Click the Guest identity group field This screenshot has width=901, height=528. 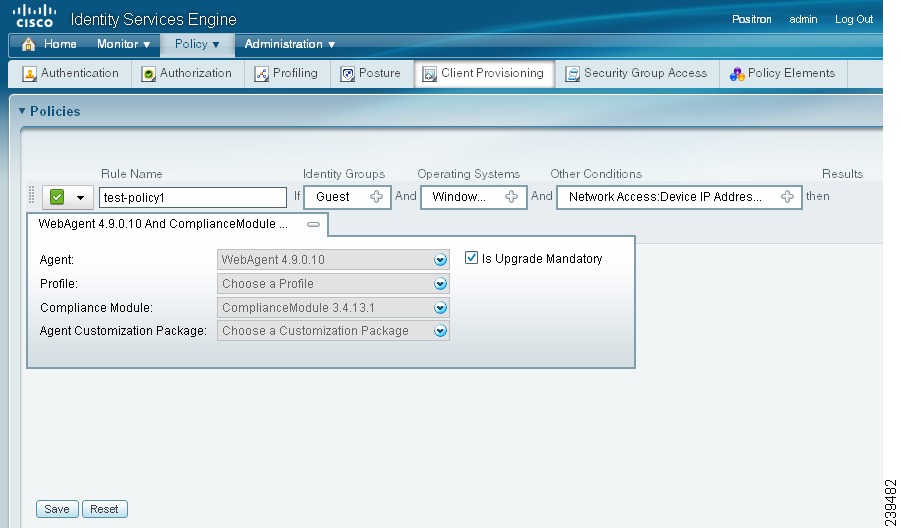(x=347, y=197)
